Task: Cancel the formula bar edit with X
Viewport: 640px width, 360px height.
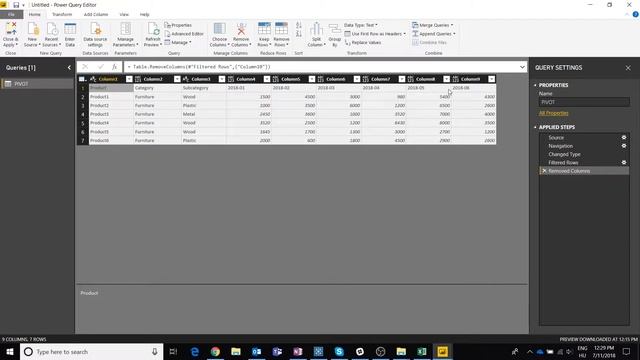Action: coord(85,67)
